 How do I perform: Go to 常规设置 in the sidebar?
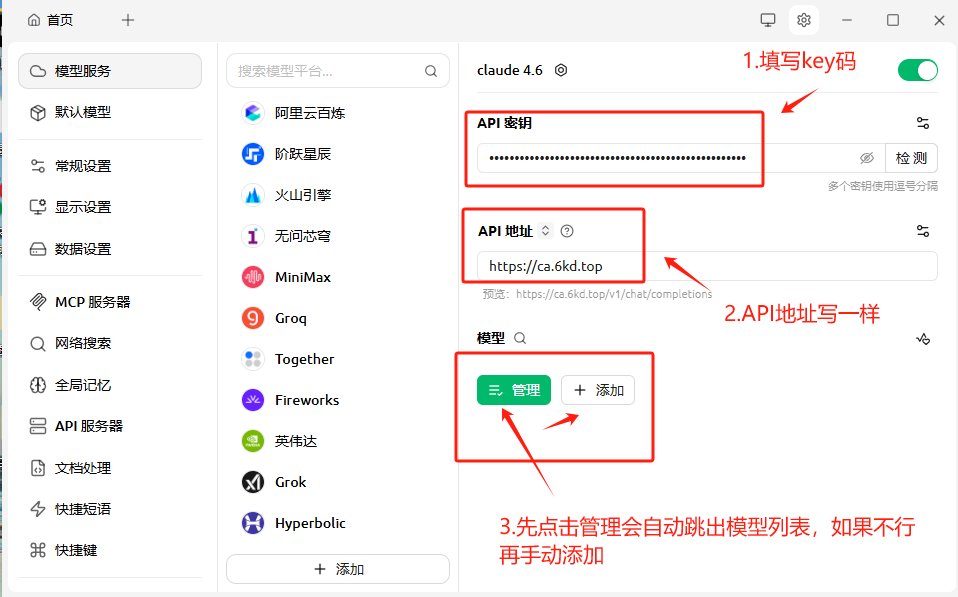click(110, 166)
